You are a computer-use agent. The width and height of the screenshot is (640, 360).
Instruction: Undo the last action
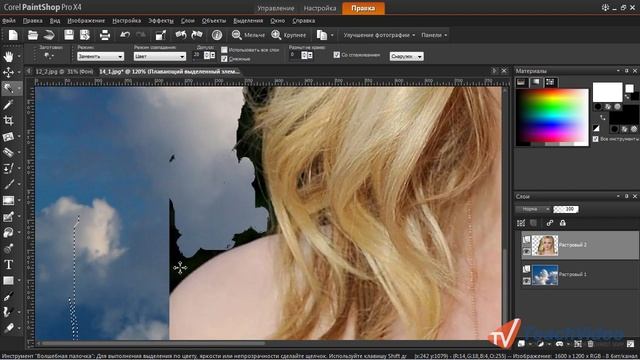(125, 35)
